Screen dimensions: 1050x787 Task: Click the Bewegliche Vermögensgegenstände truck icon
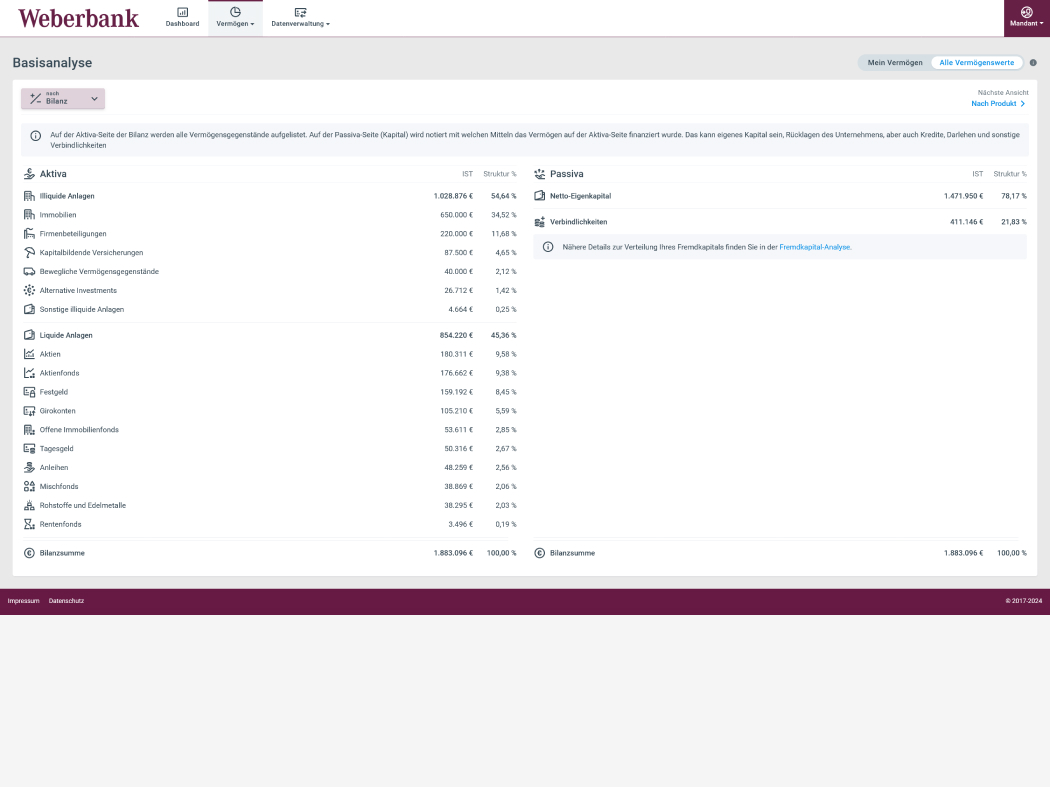click(x=29, y=272)
